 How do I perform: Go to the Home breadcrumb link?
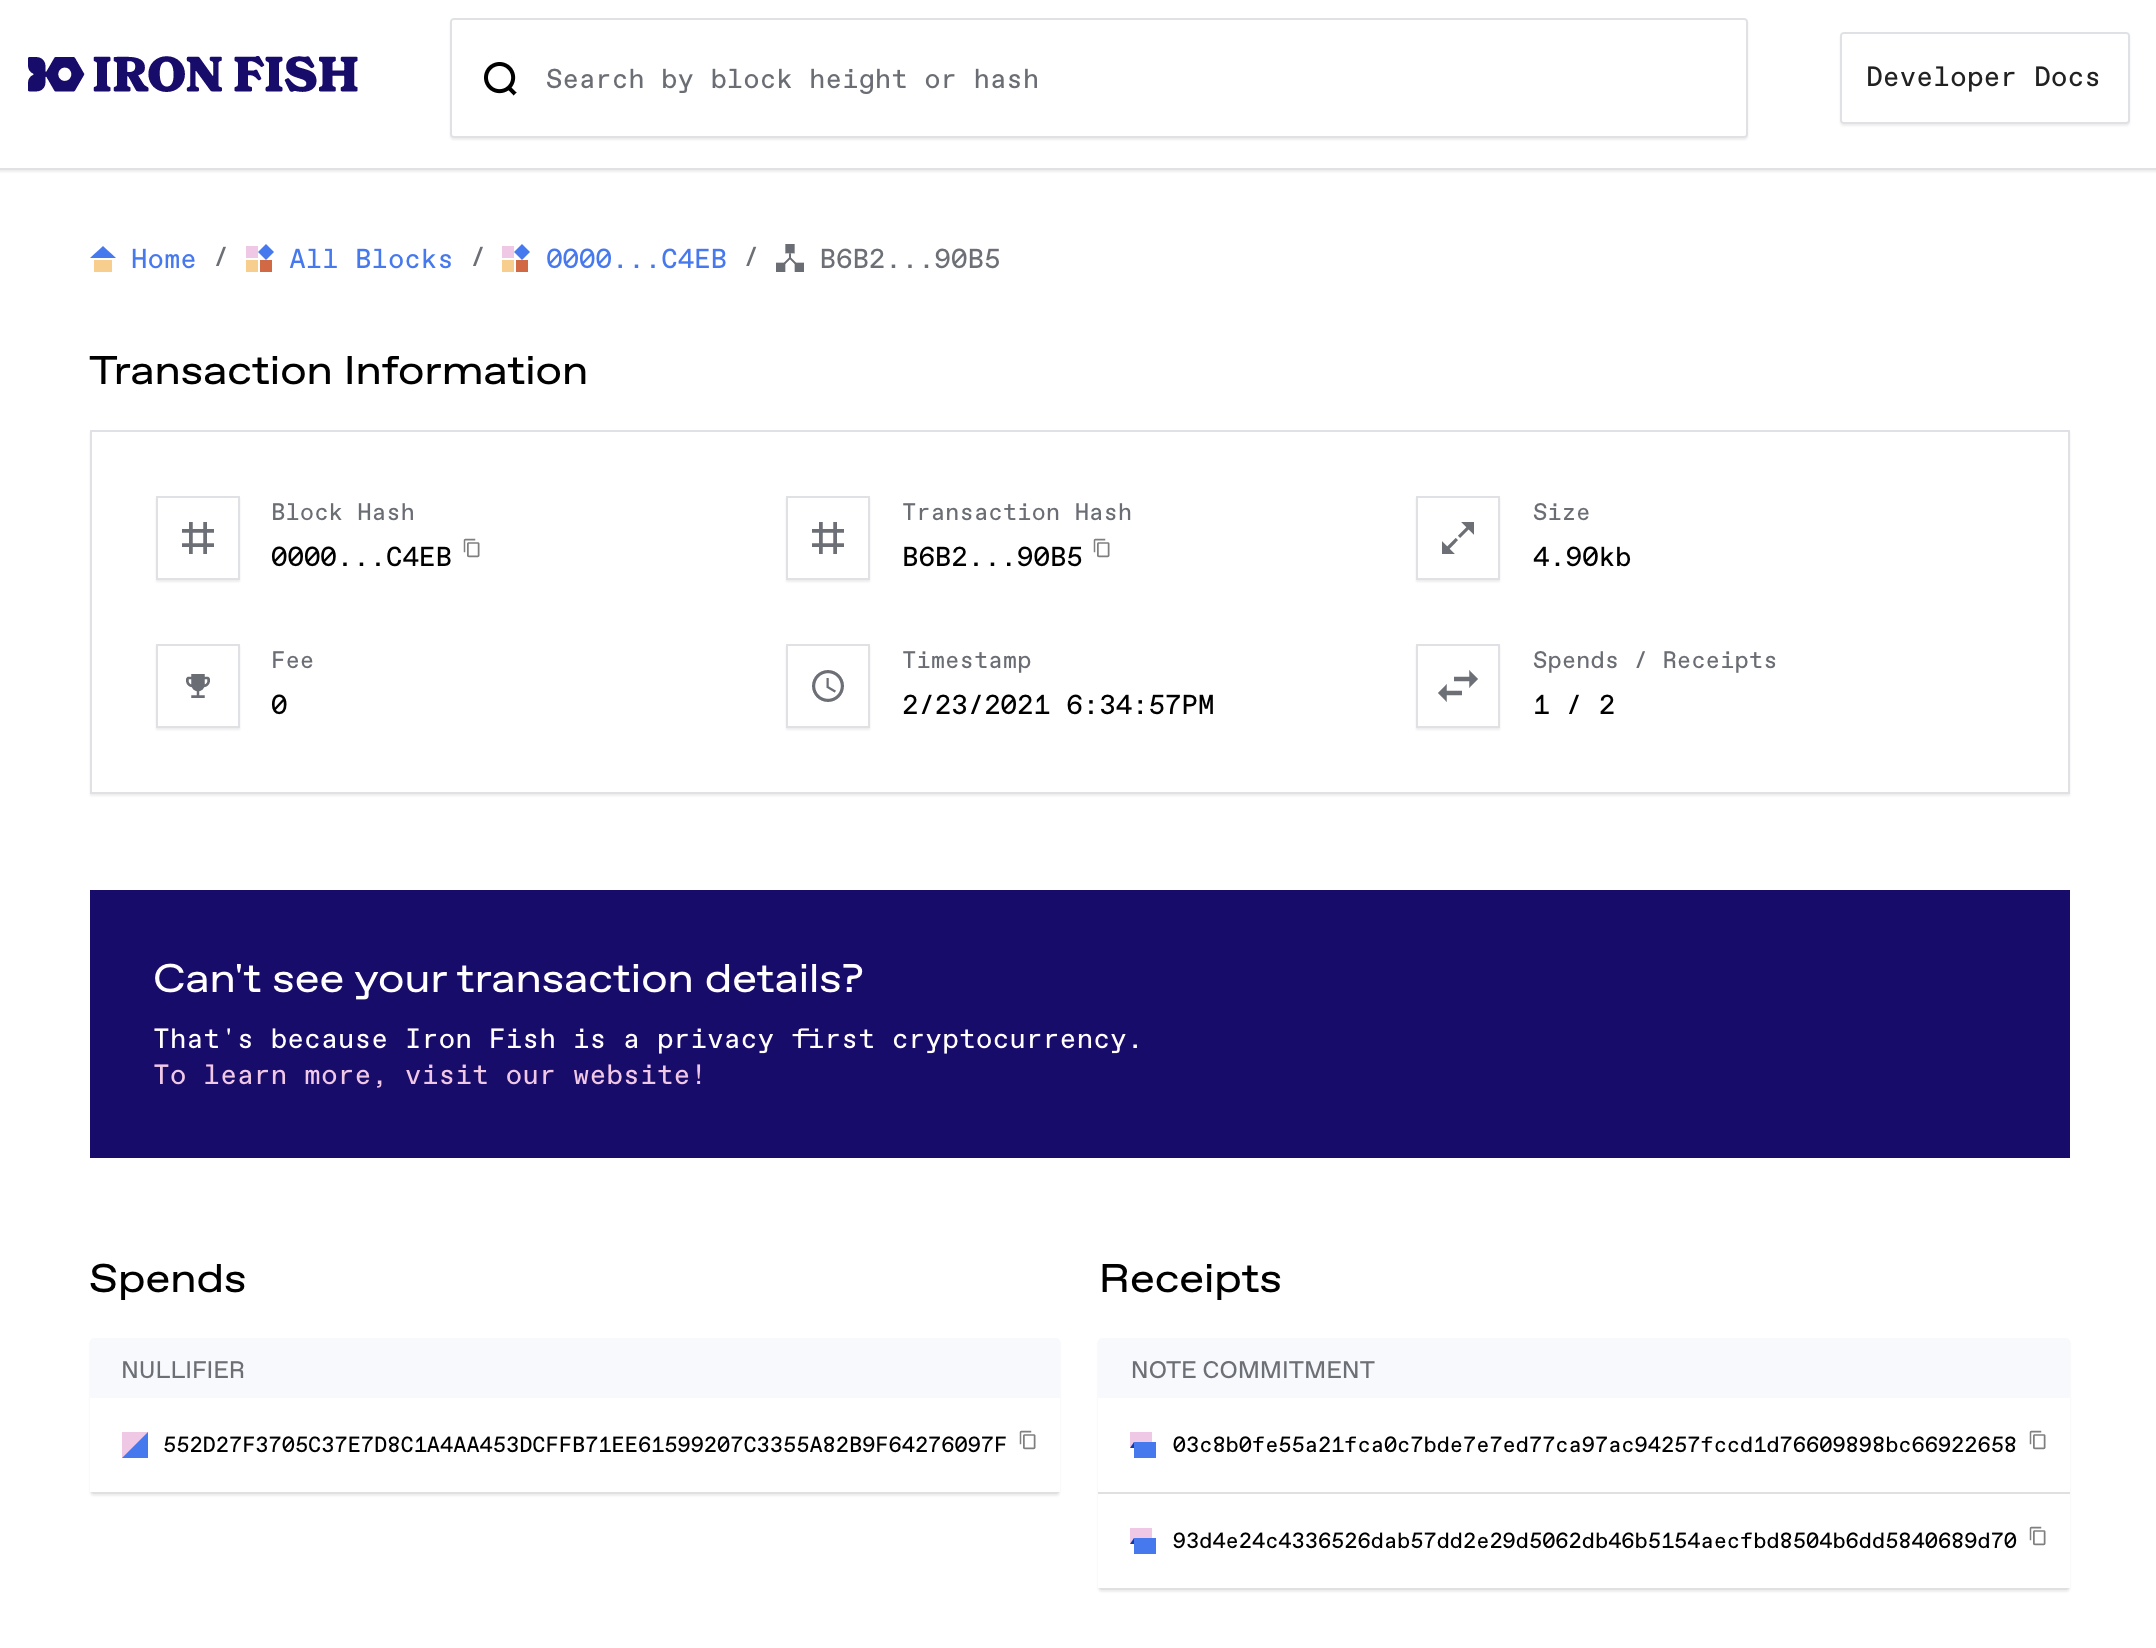(x=163, y=259)
